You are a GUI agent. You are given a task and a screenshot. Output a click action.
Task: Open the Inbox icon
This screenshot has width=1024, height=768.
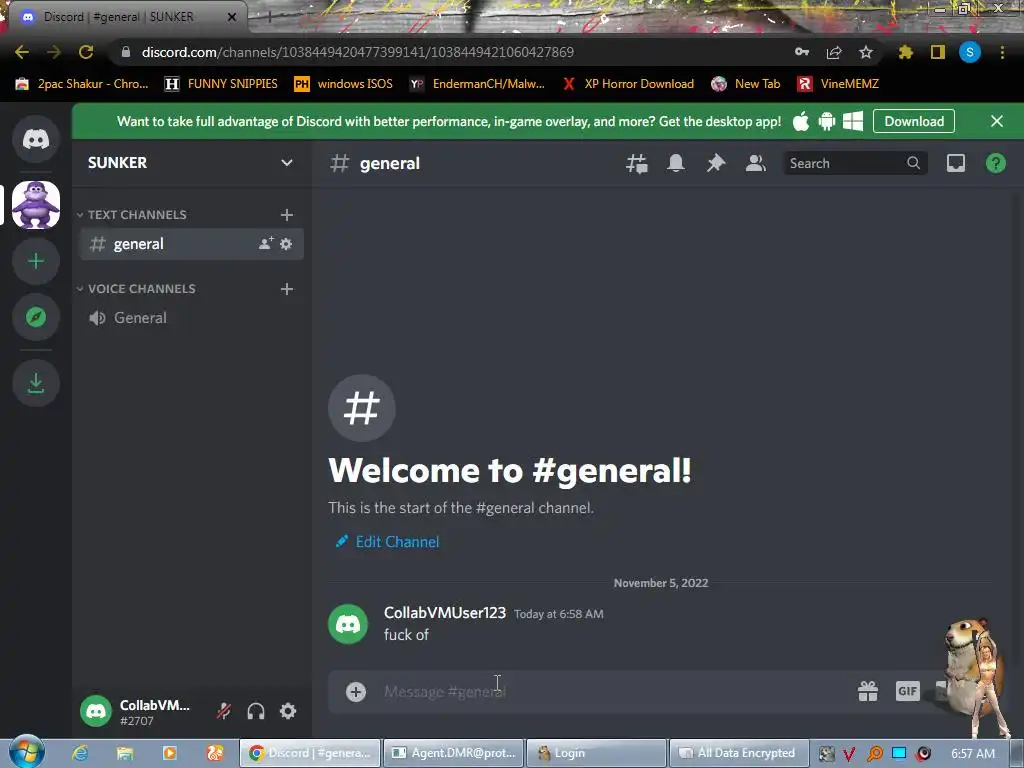(956, 163)
